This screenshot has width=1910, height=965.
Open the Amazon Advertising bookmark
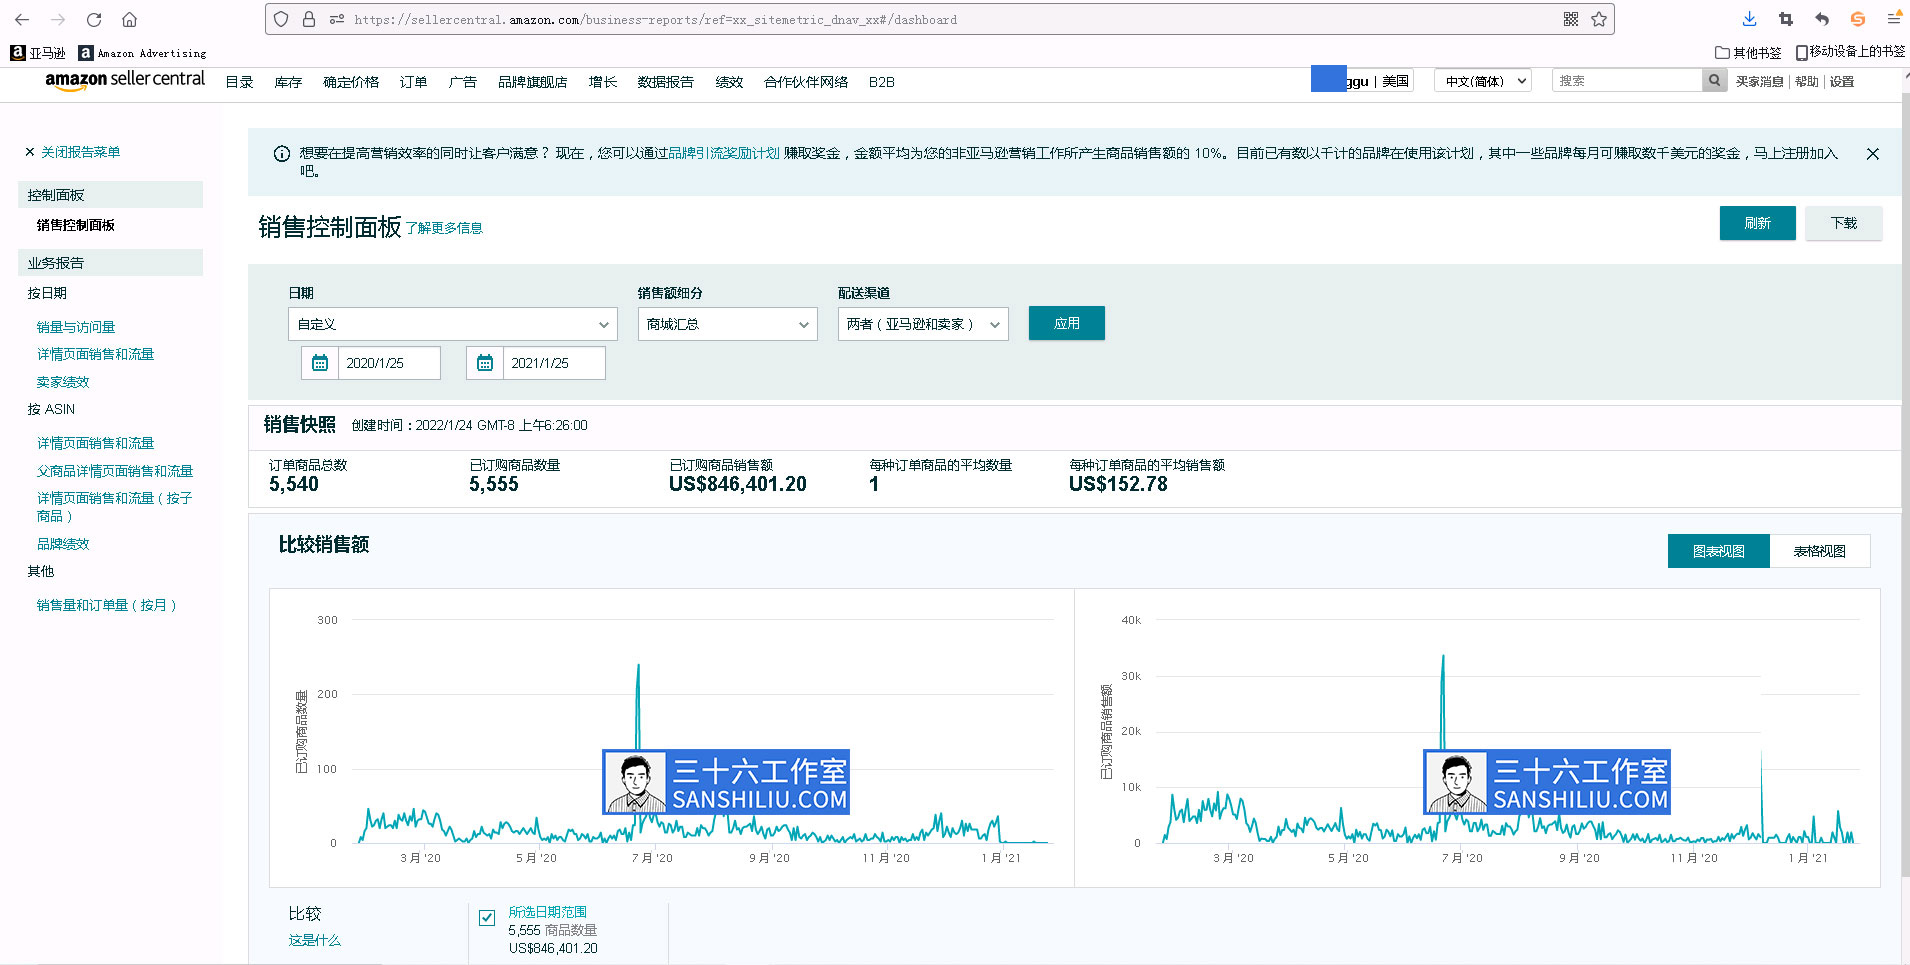143,53
